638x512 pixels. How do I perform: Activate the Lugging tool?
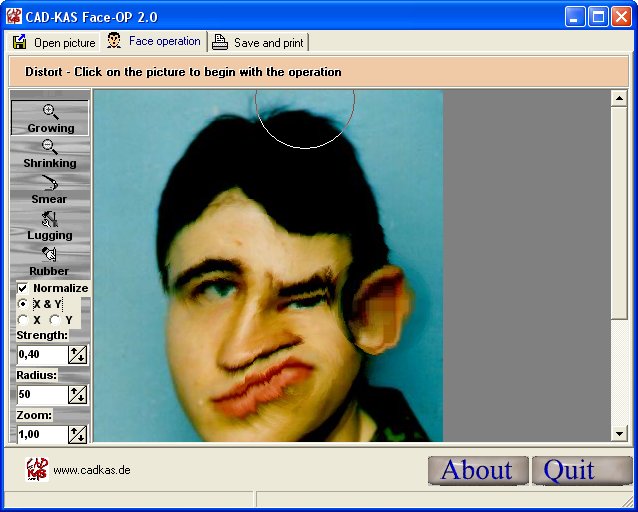click(50, 226)
